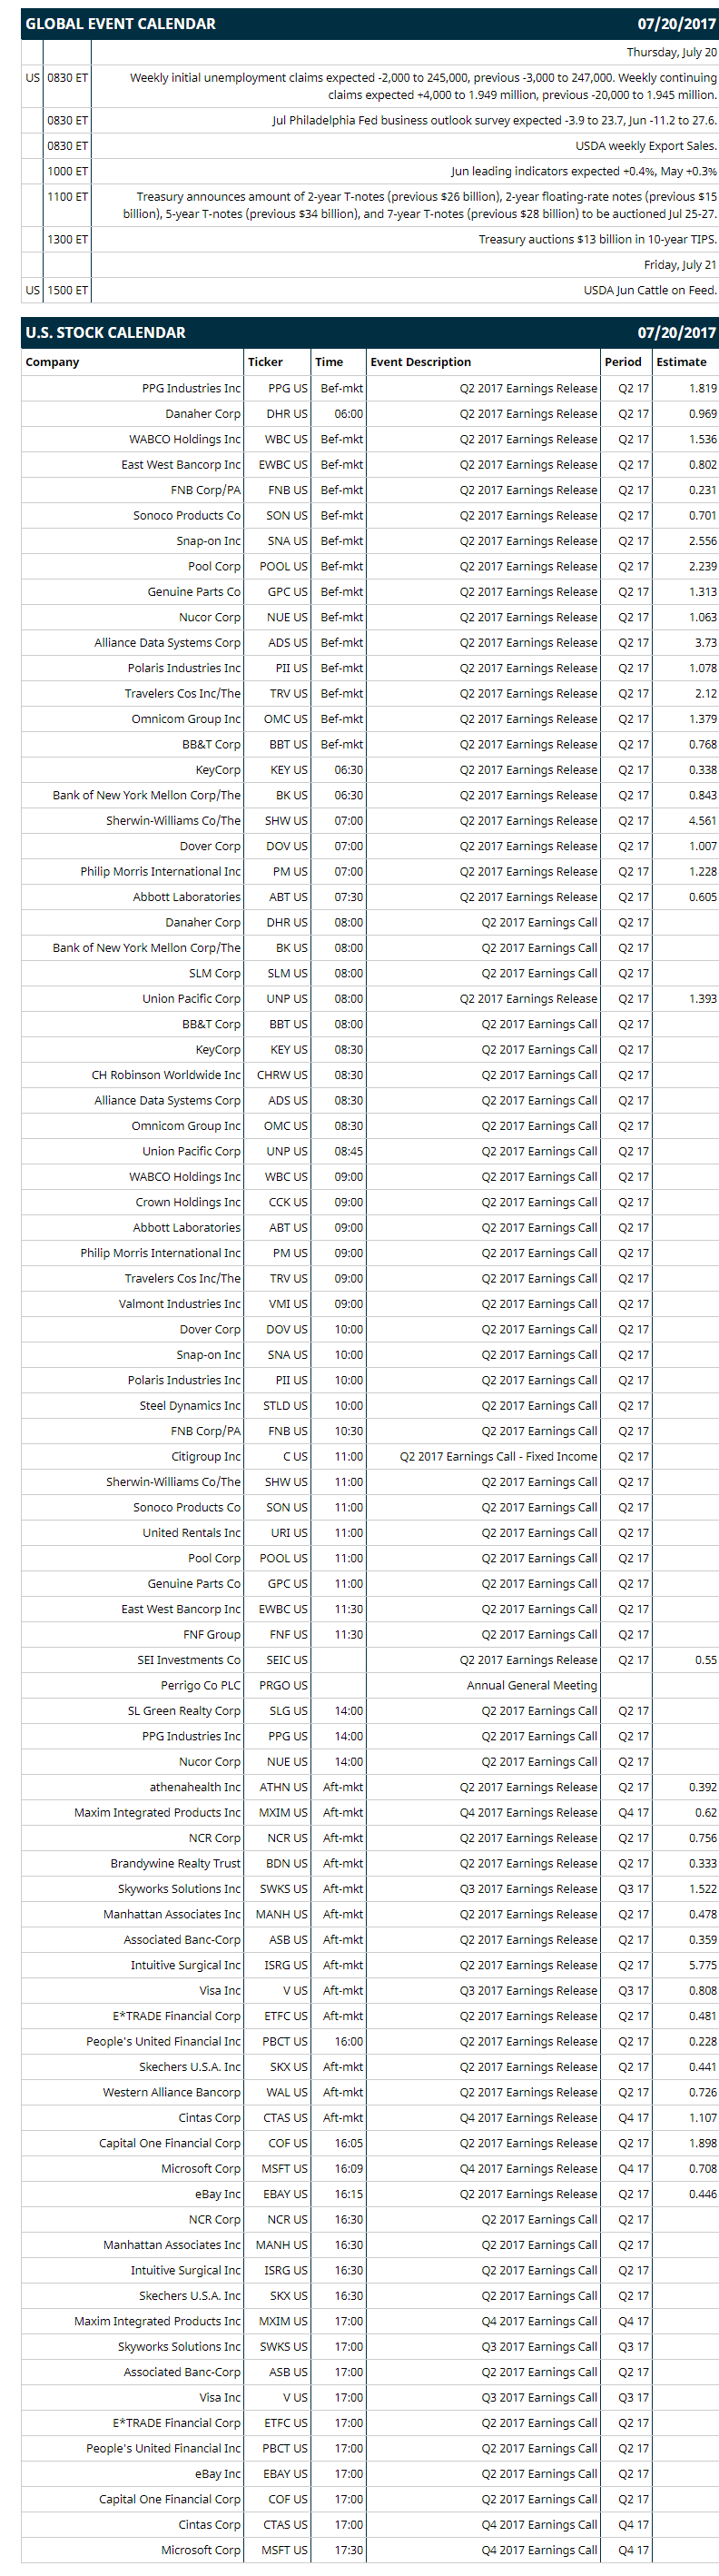Click the Treasury auctions 10-year TIPS entry
719x2576 pixels.
[597, 240]
